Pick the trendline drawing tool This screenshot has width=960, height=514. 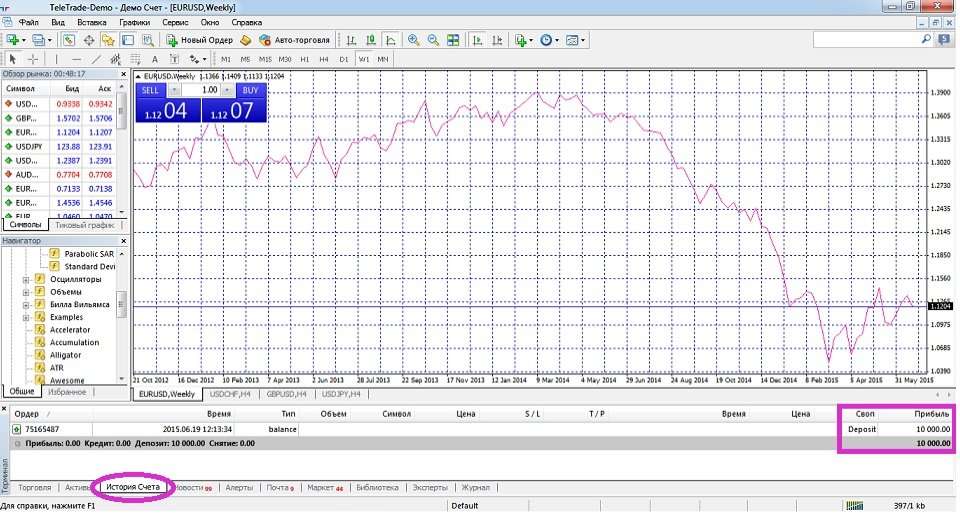96,59
